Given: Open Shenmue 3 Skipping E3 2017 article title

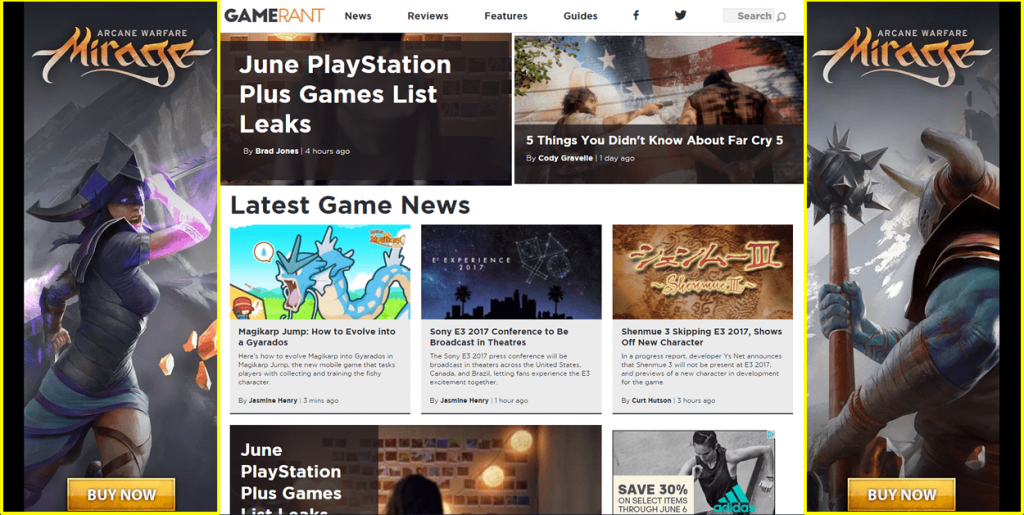Looking at the screenshot, I should point(701,337).
